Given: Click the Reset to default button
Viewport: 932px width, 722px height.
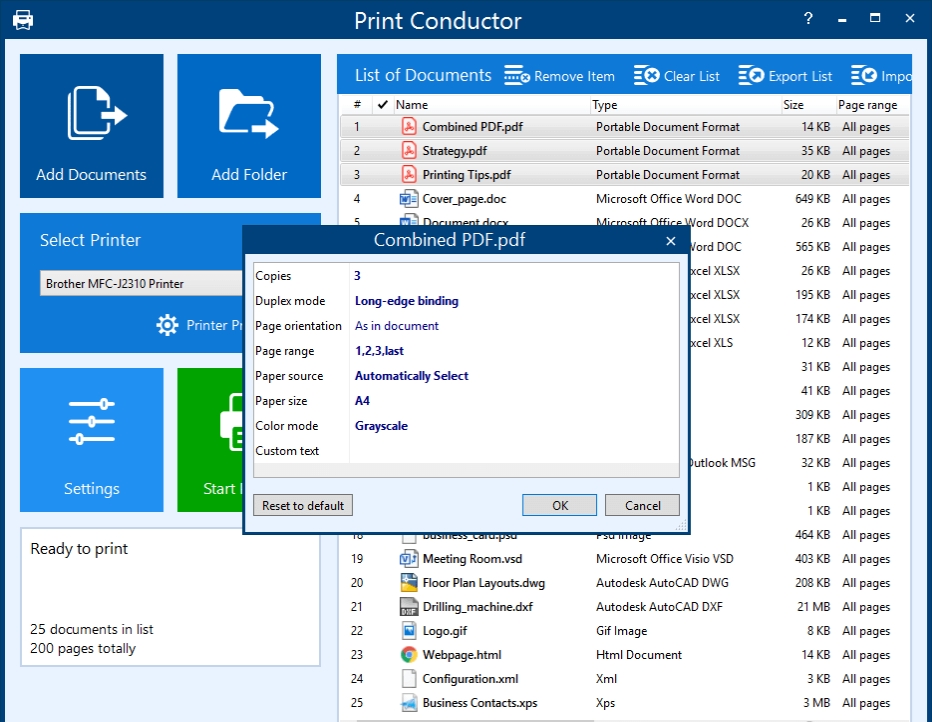Looking at the screenshot, I should [303, 506].
